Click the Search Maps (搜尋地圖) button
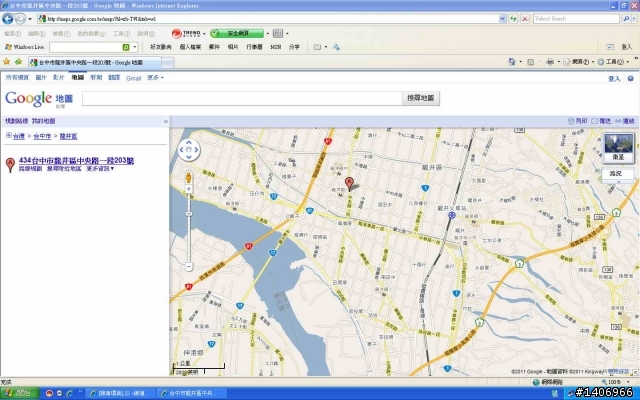 coord(420,98)
